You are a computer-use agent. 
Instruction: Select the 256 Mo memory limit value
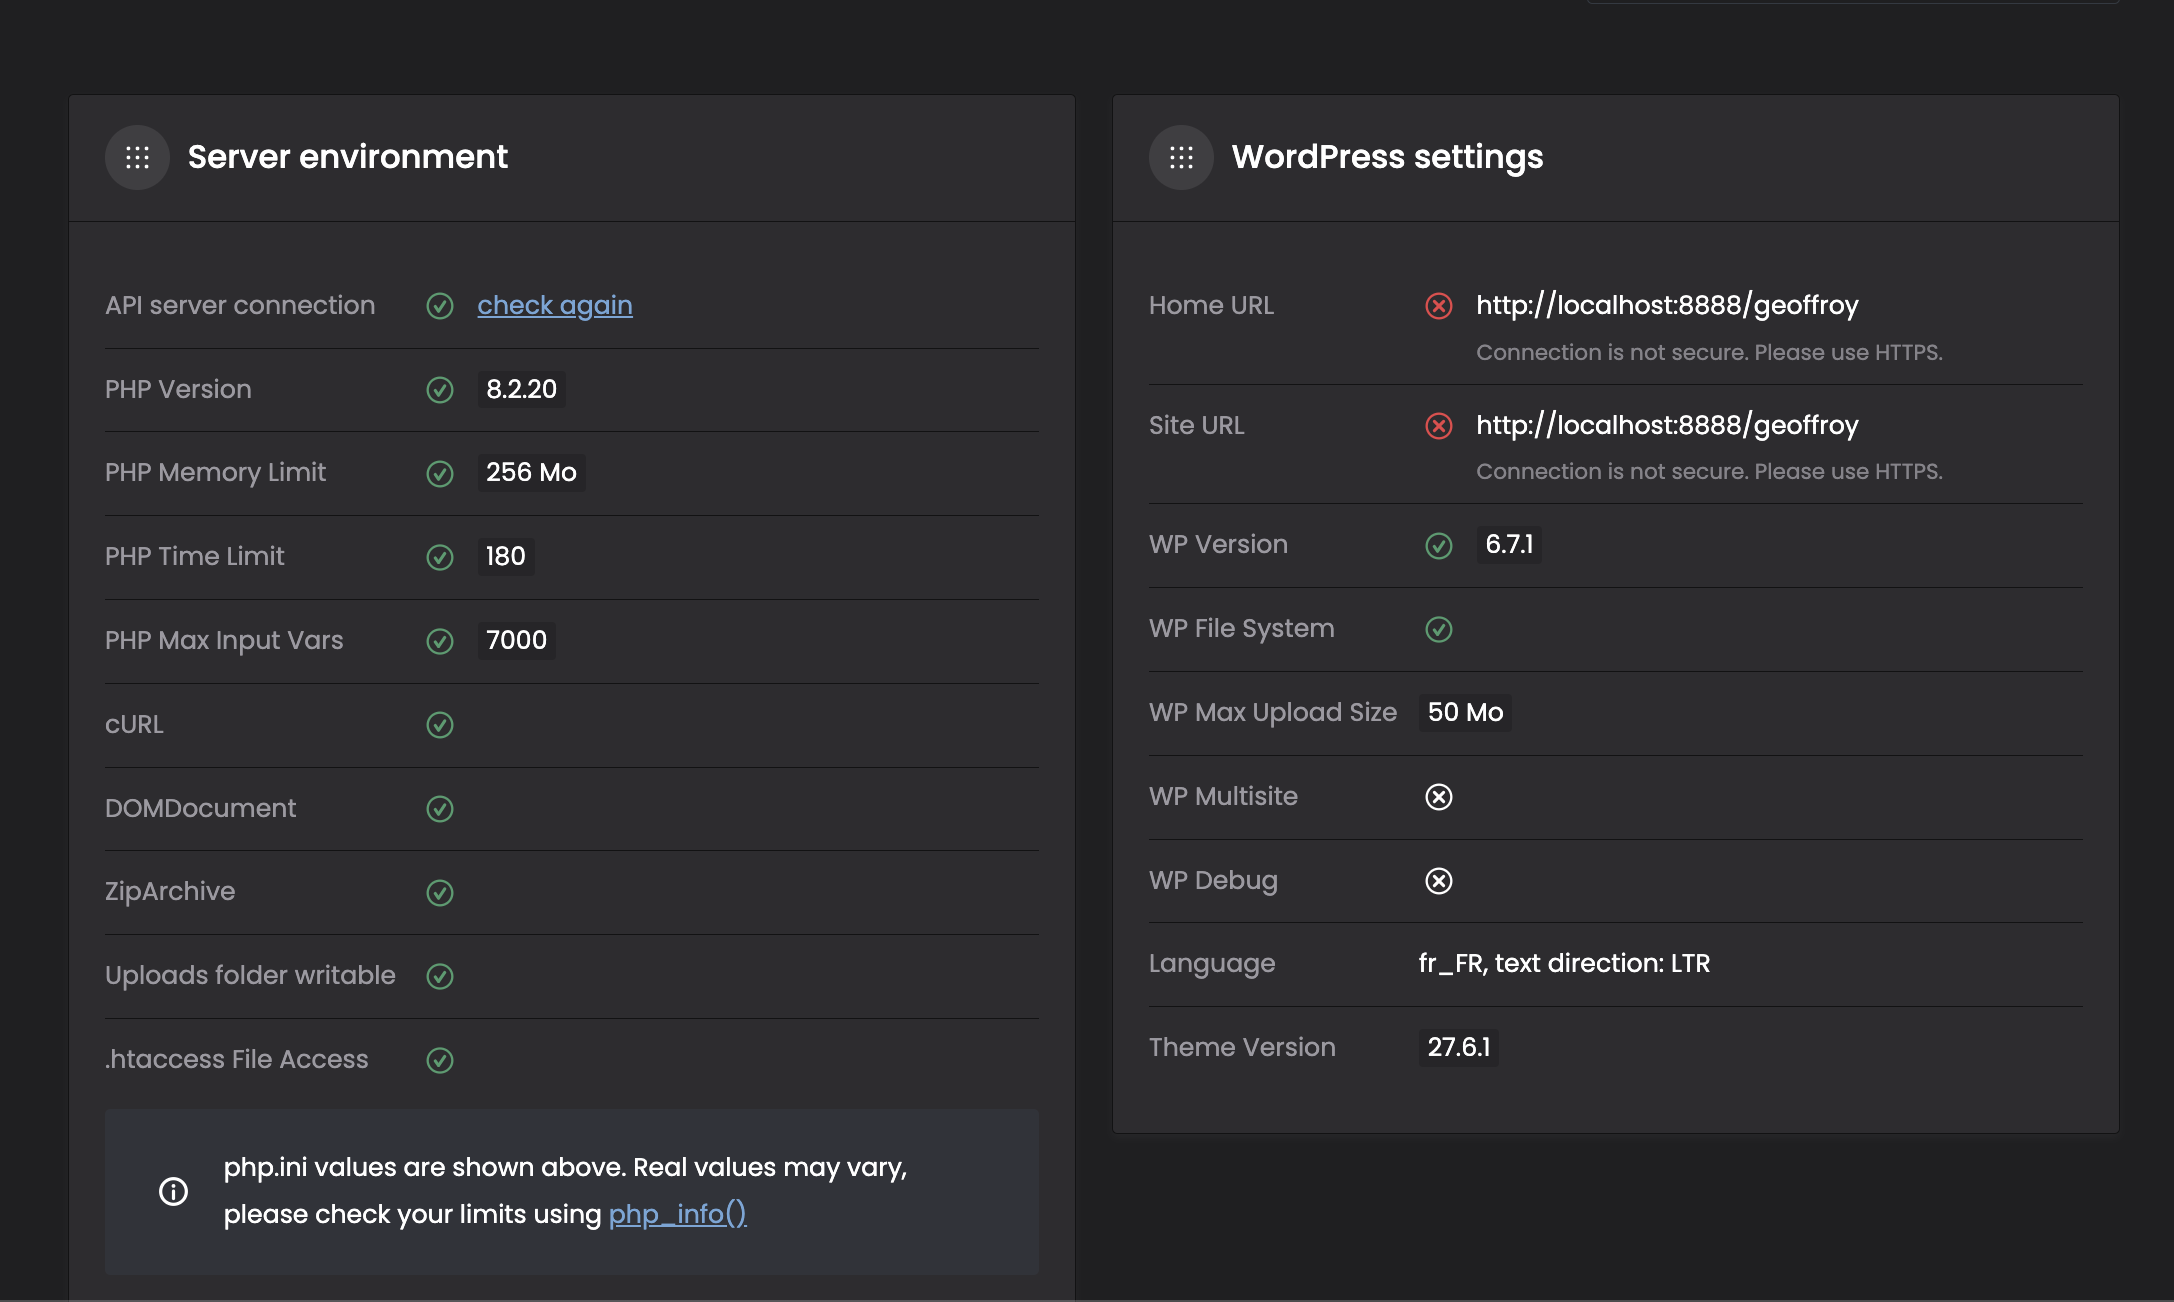[531, 472]
